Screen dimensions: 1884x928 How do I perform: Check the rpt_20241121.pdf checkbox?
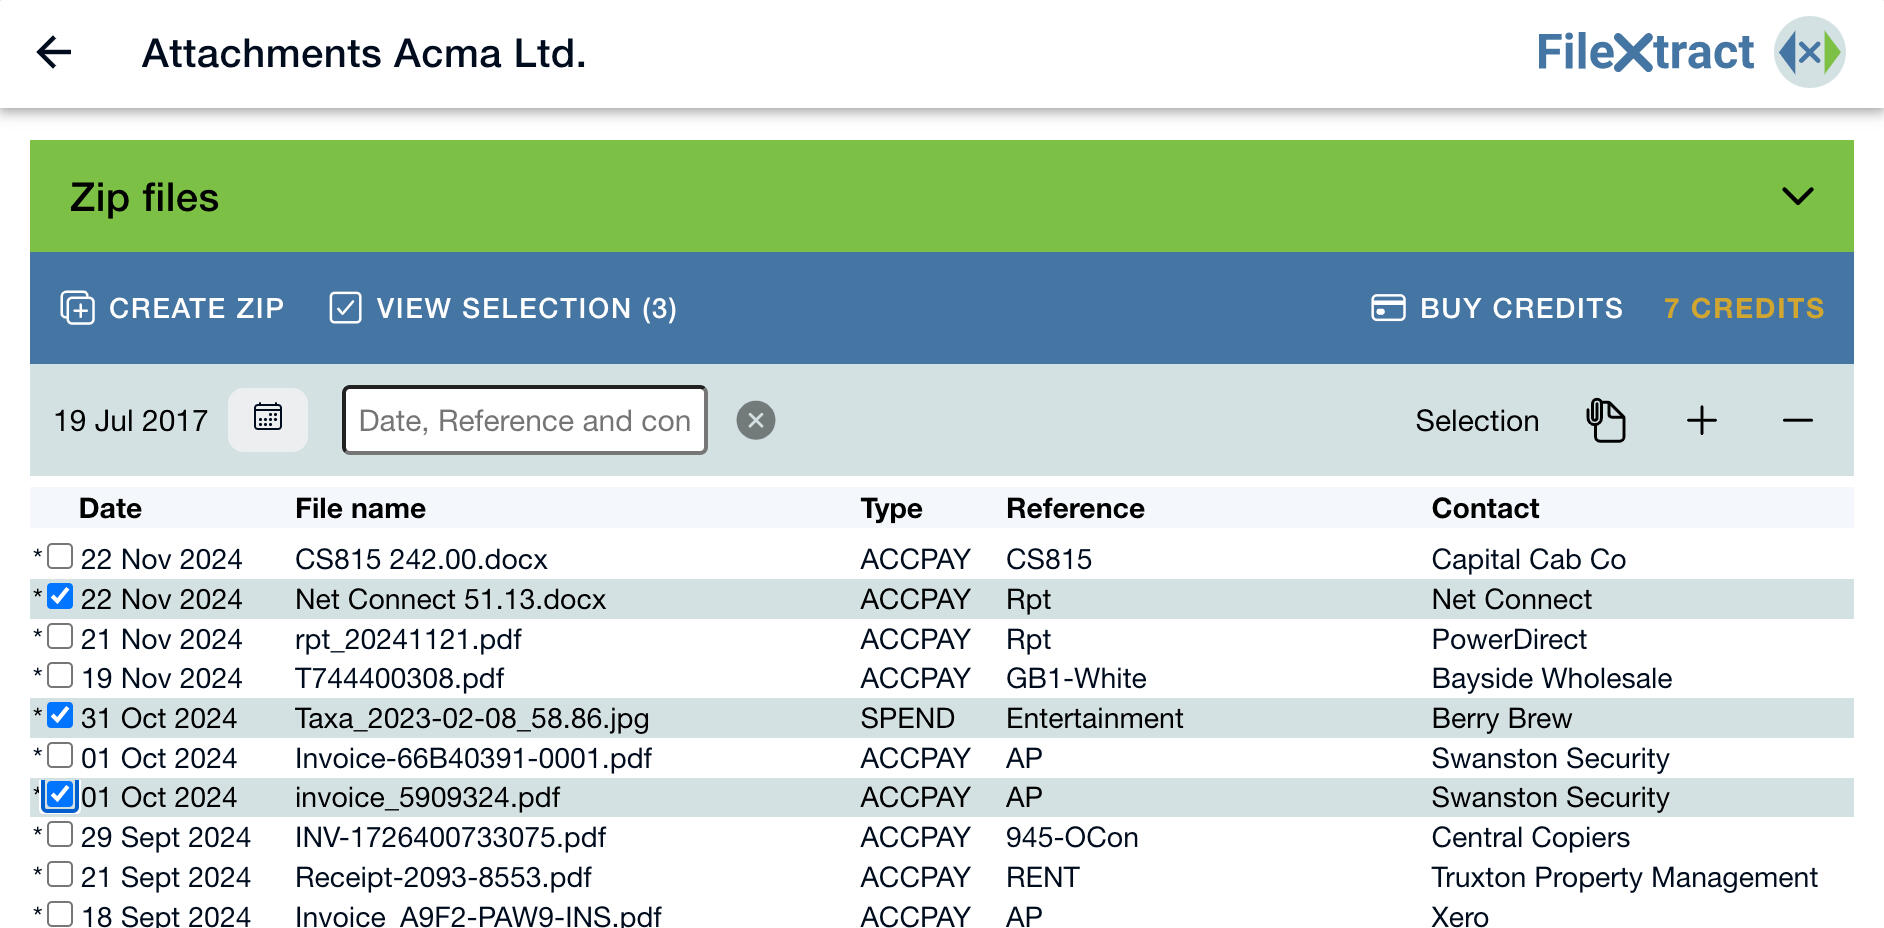point(62,638)
